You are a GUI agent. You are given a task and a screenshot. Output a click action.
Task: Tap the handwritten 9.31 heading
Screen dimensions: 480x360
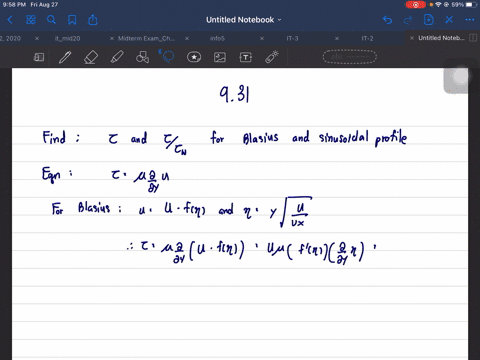(x=234, y=94)
